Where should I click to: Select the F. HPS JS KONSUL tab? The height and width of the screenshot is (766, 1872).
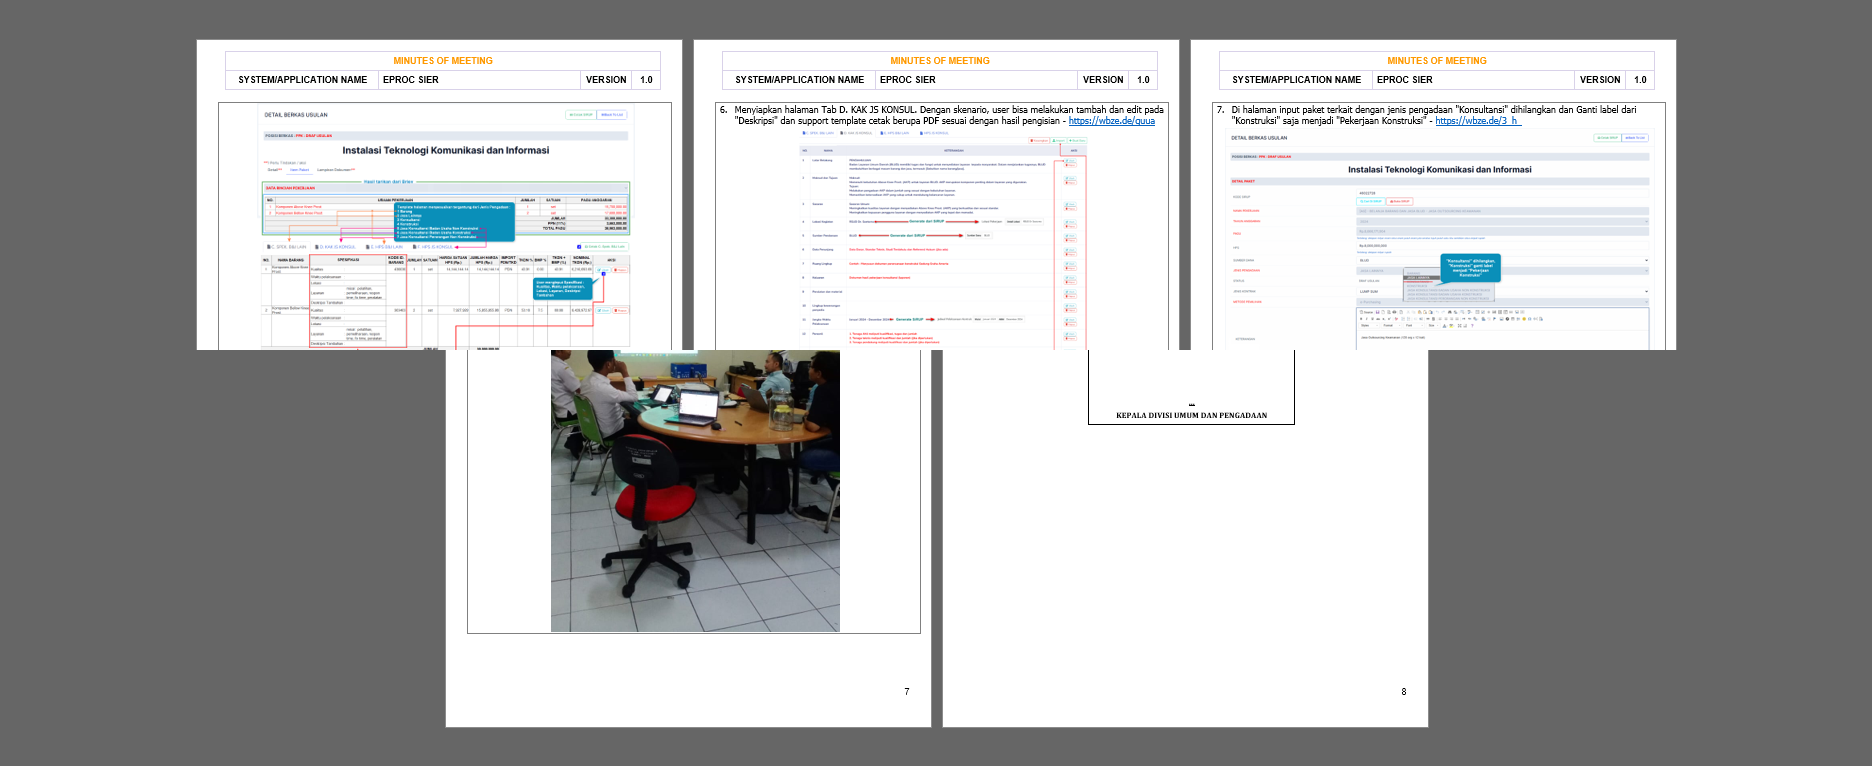tap(431, 246)
